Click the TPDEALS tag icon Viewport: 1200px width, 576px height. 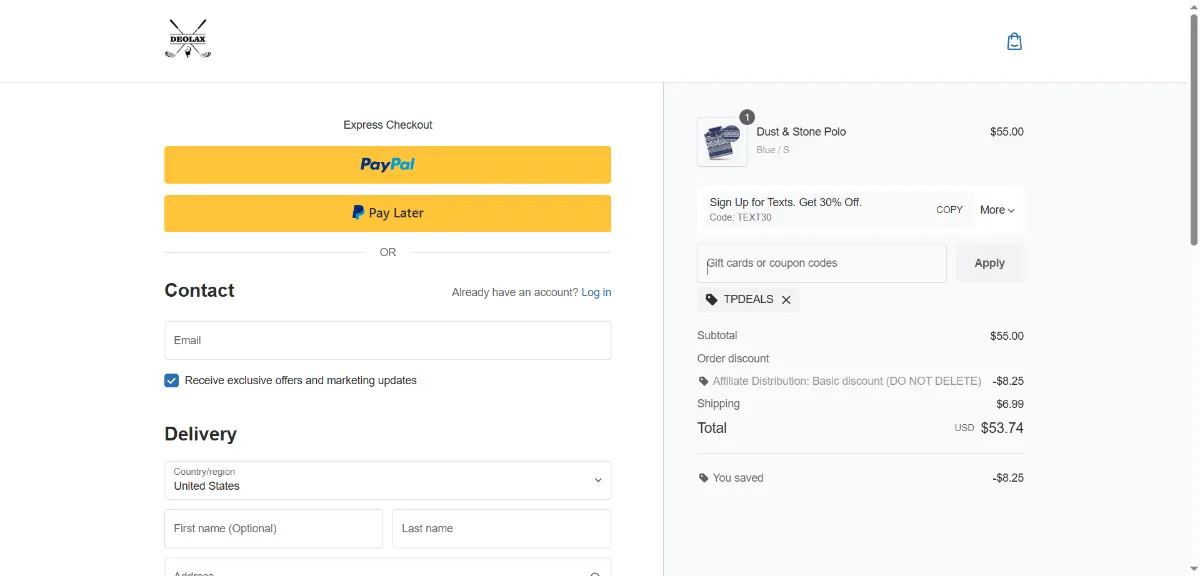pyautogui.click(x=712, y=300)
